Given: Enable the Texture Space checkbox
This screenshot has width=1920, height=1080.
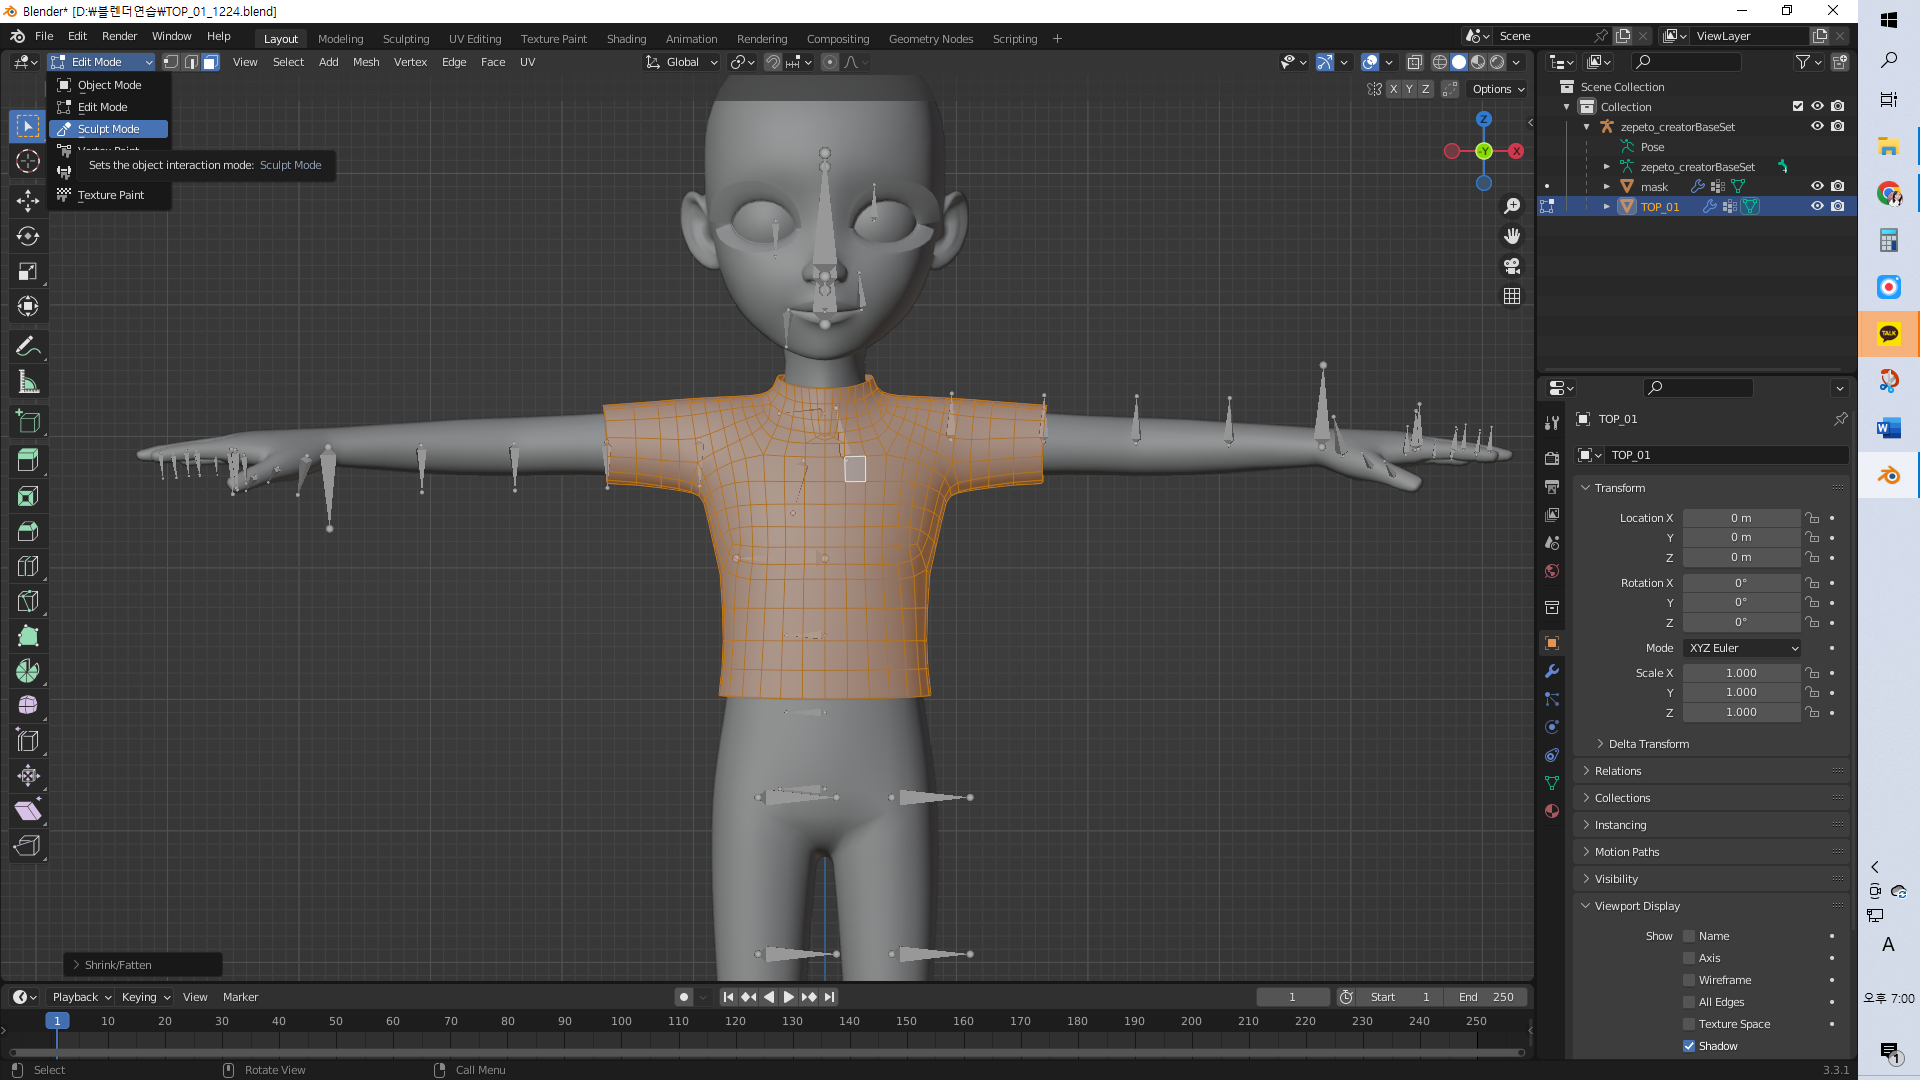Looking at the screenshot, I should pos(1689,1024).
